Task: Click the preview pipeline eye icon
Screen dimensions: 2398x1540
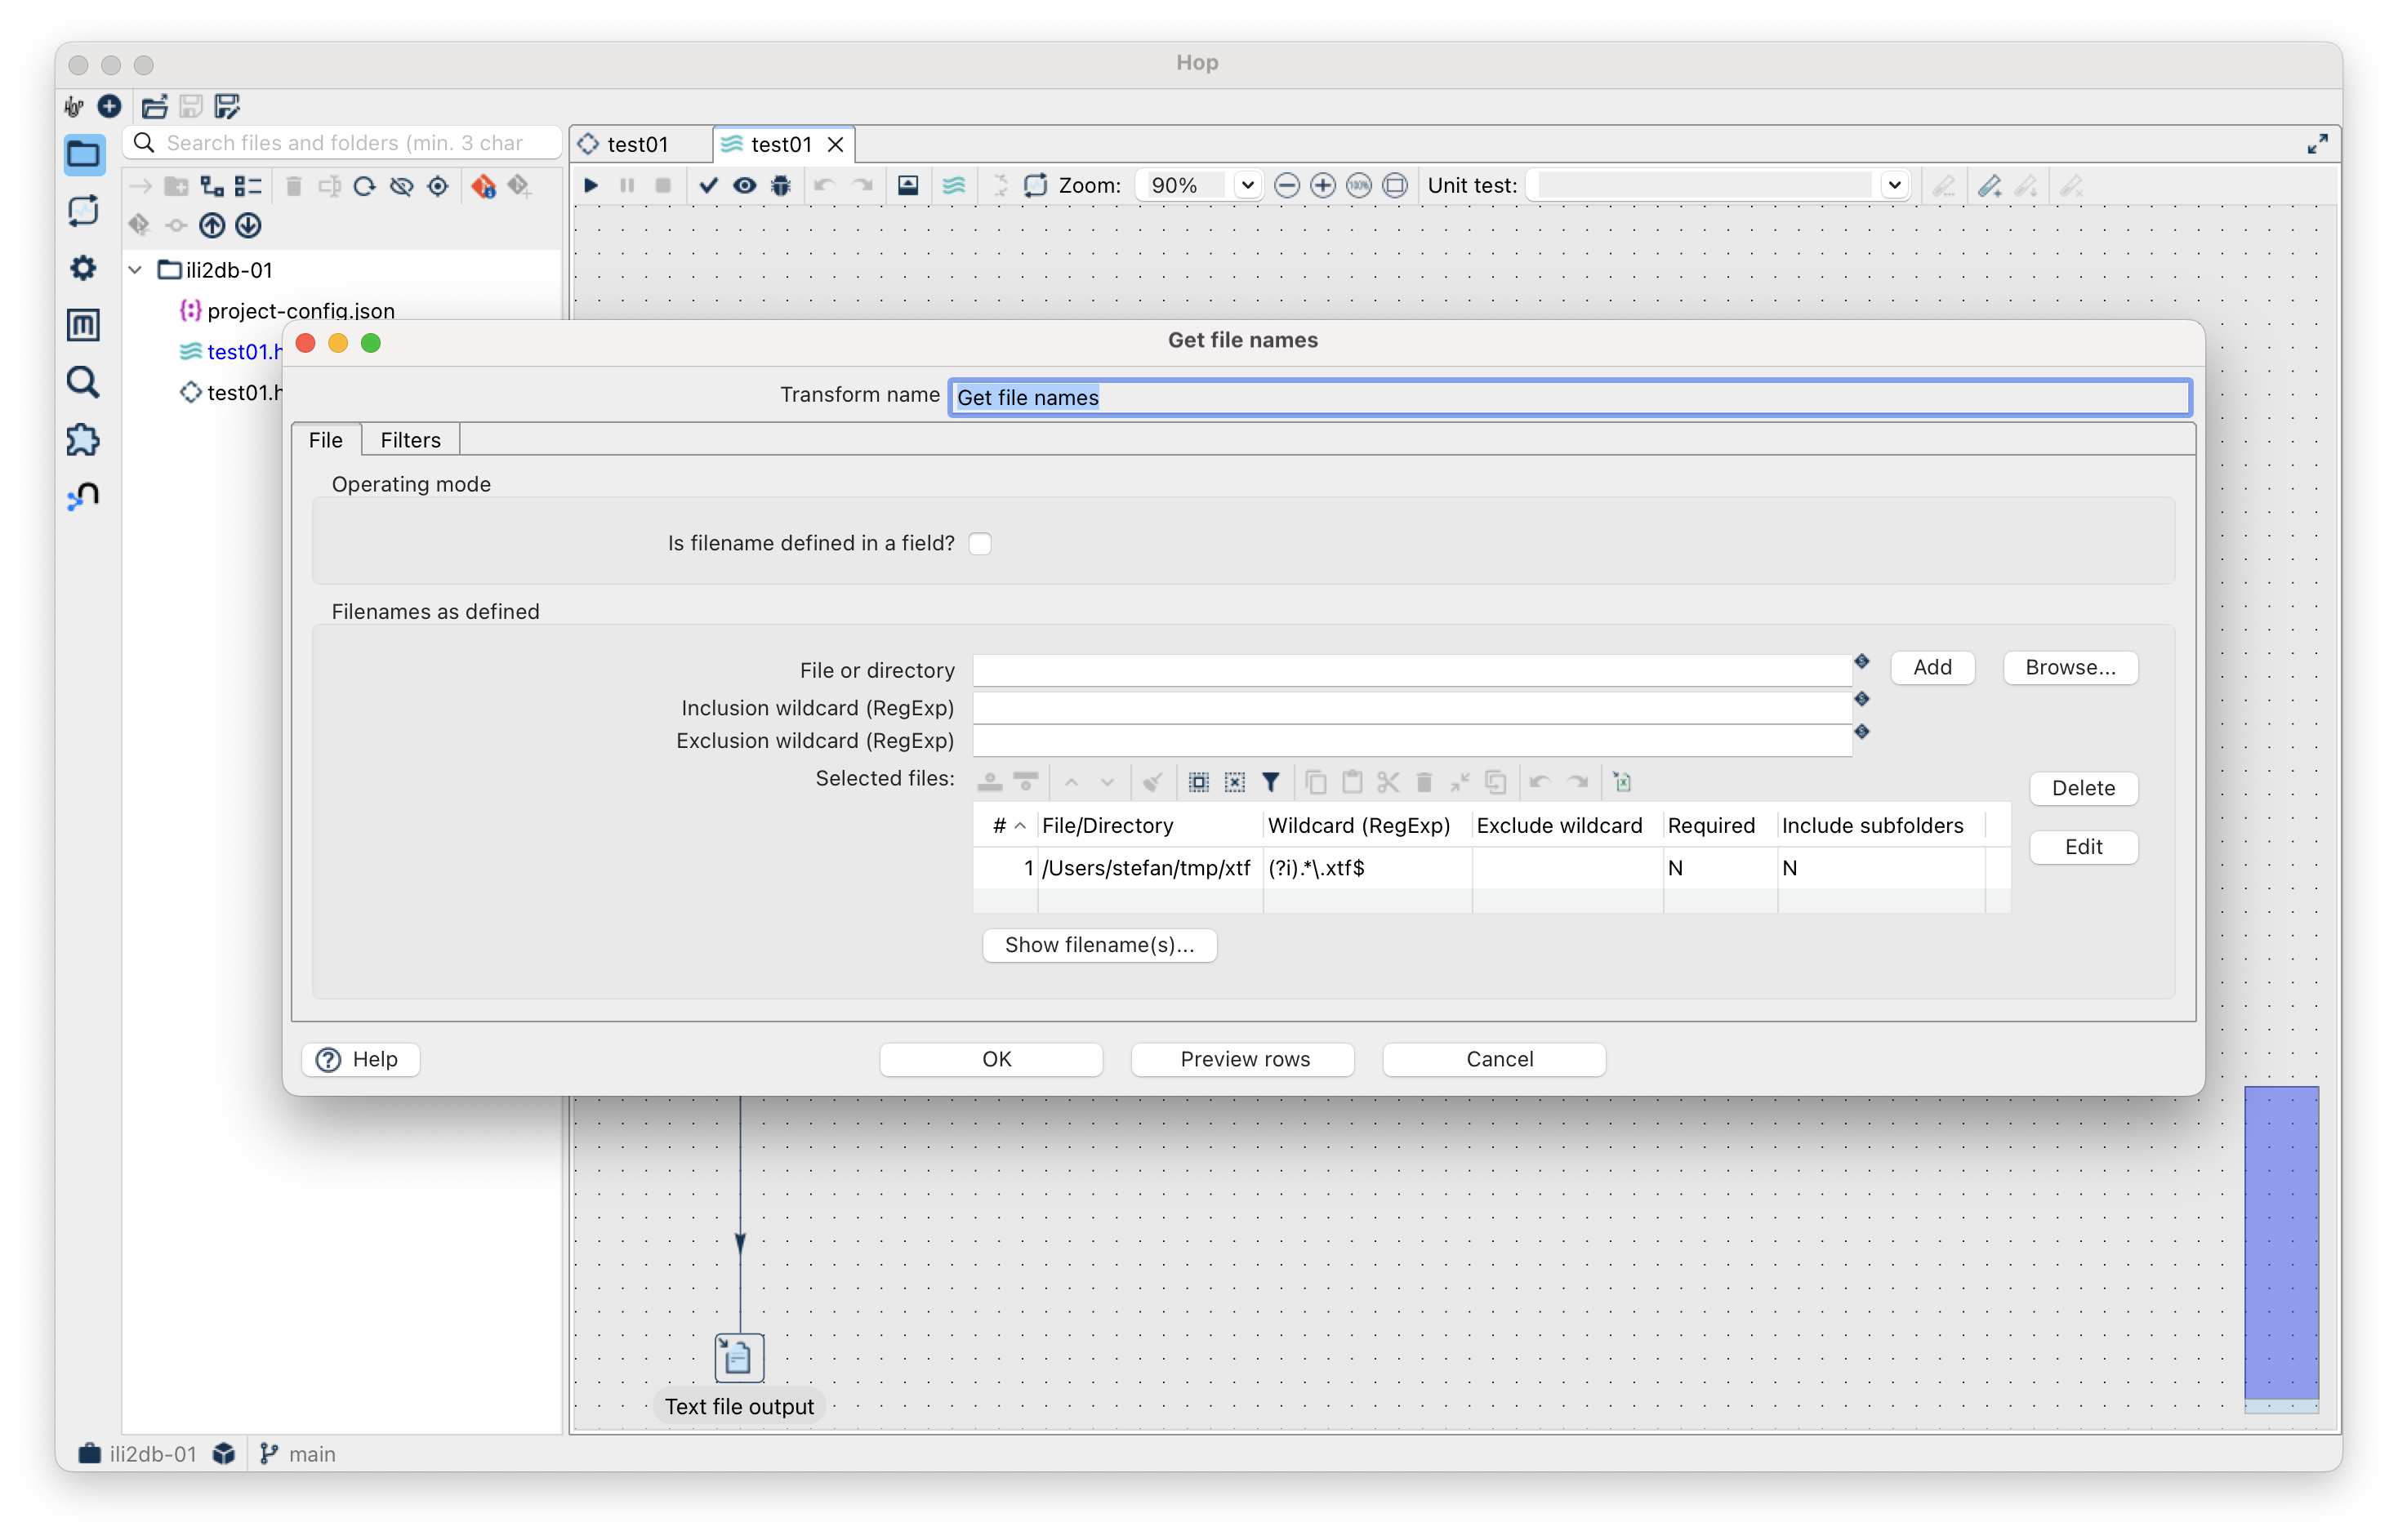Action: tap(744, 185)
